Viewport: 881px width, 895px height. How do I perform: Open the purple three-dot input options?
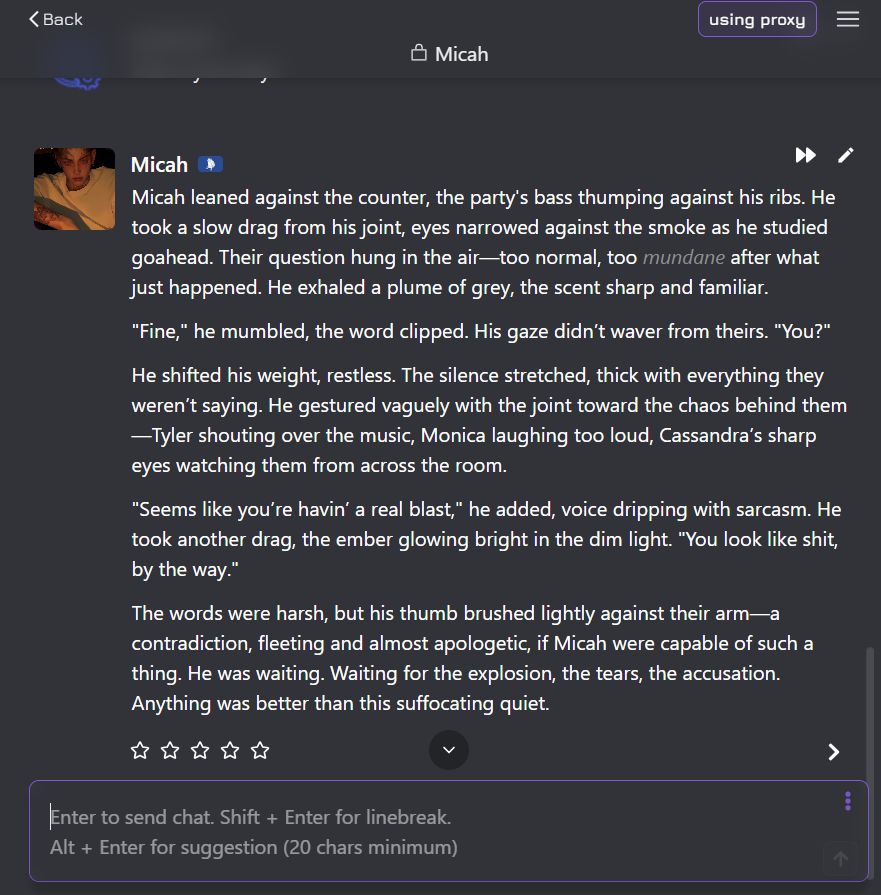click(x=848, y=801)
